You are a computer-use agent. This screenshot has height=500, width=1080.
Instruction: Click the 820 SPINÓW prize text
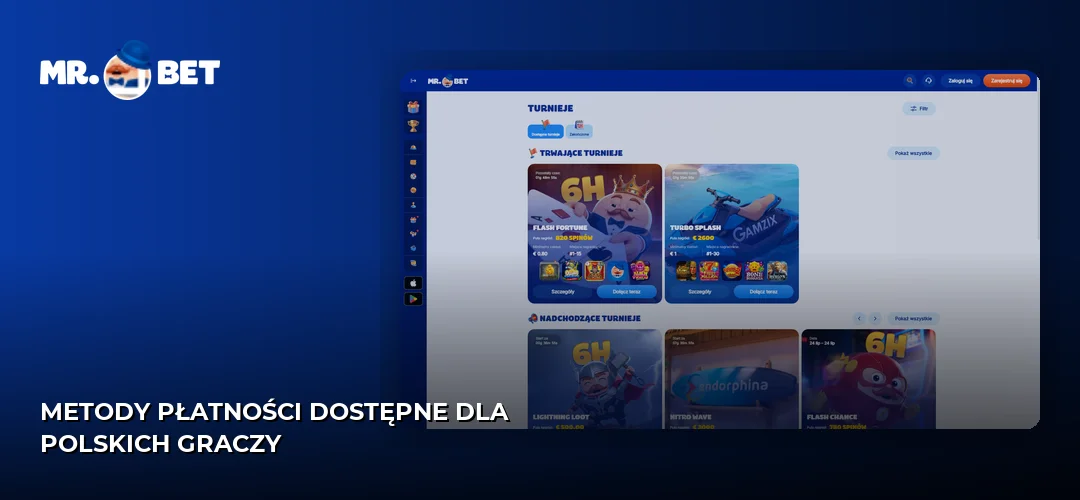click(x=574, y=238)
